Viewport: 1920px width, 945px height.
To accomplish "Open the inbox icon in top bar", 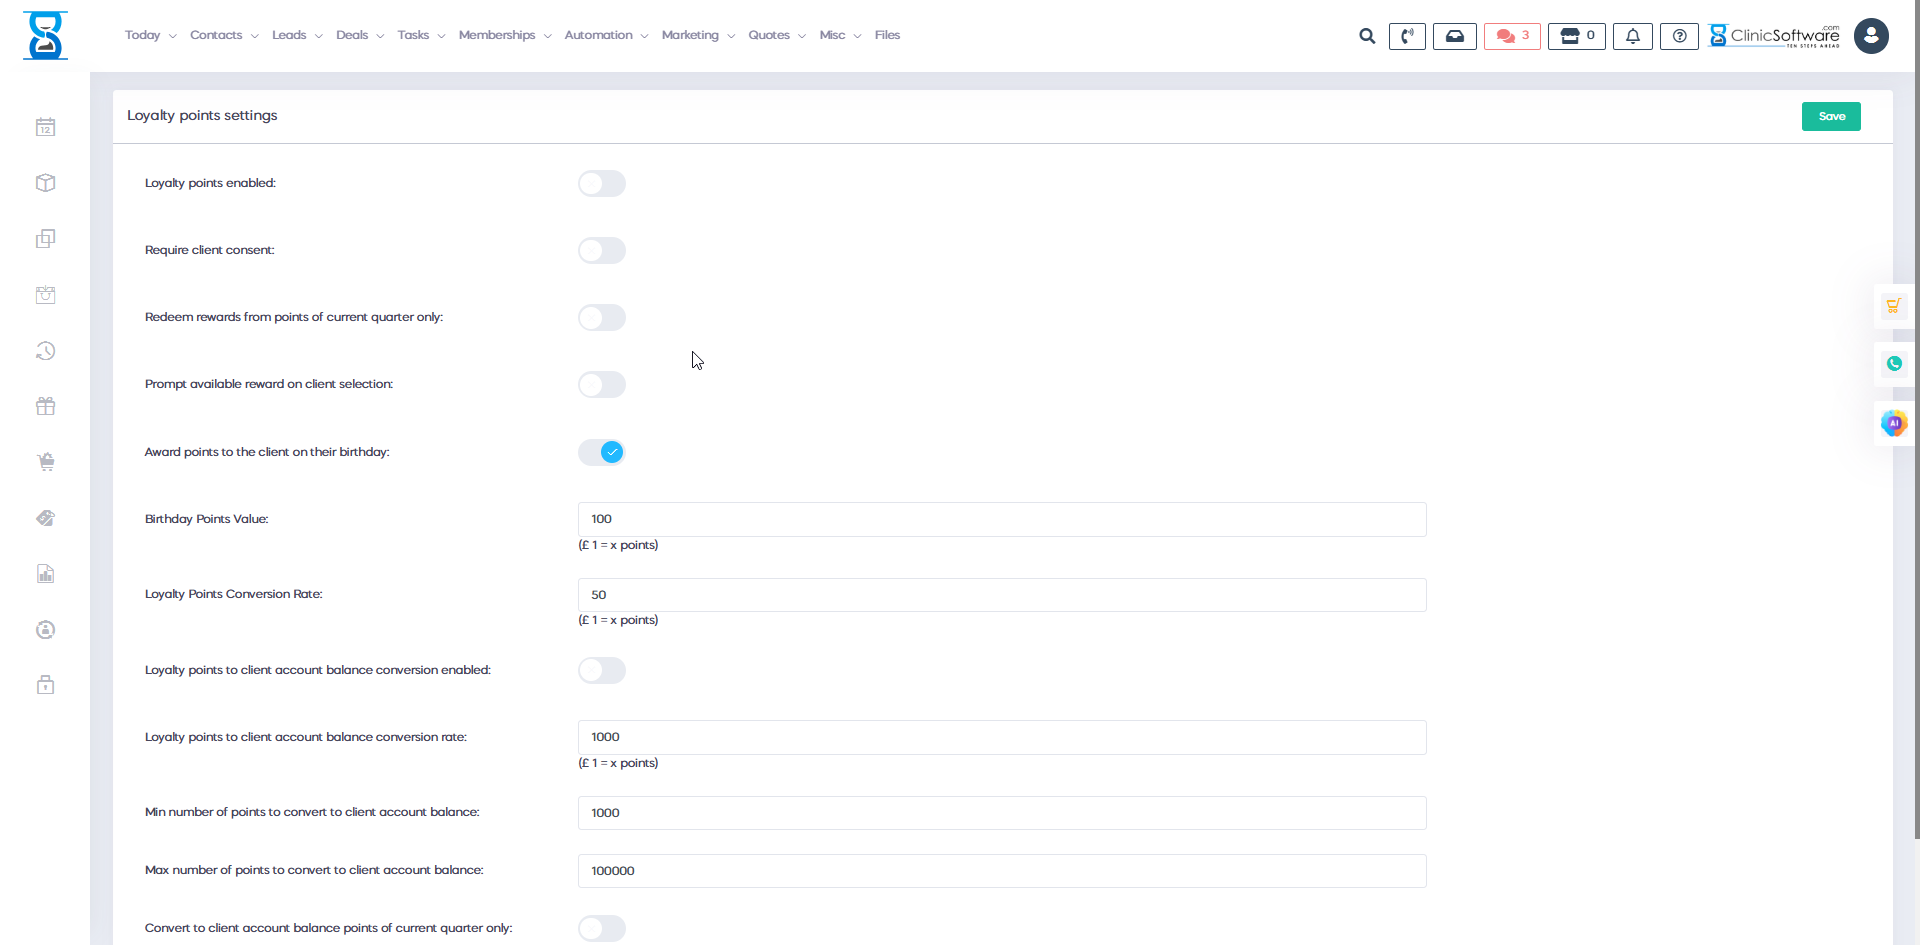I will (1455, 36).
